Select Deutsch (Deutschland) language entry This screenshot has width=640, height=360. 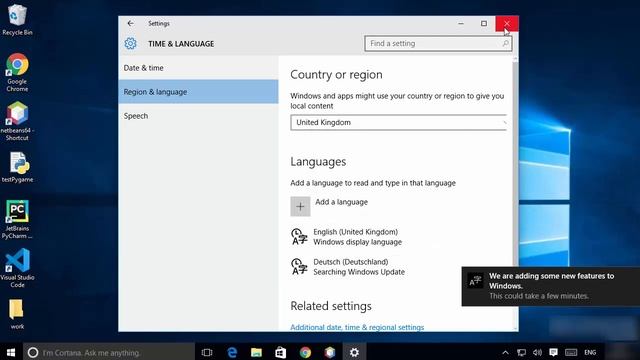[359, 267]
